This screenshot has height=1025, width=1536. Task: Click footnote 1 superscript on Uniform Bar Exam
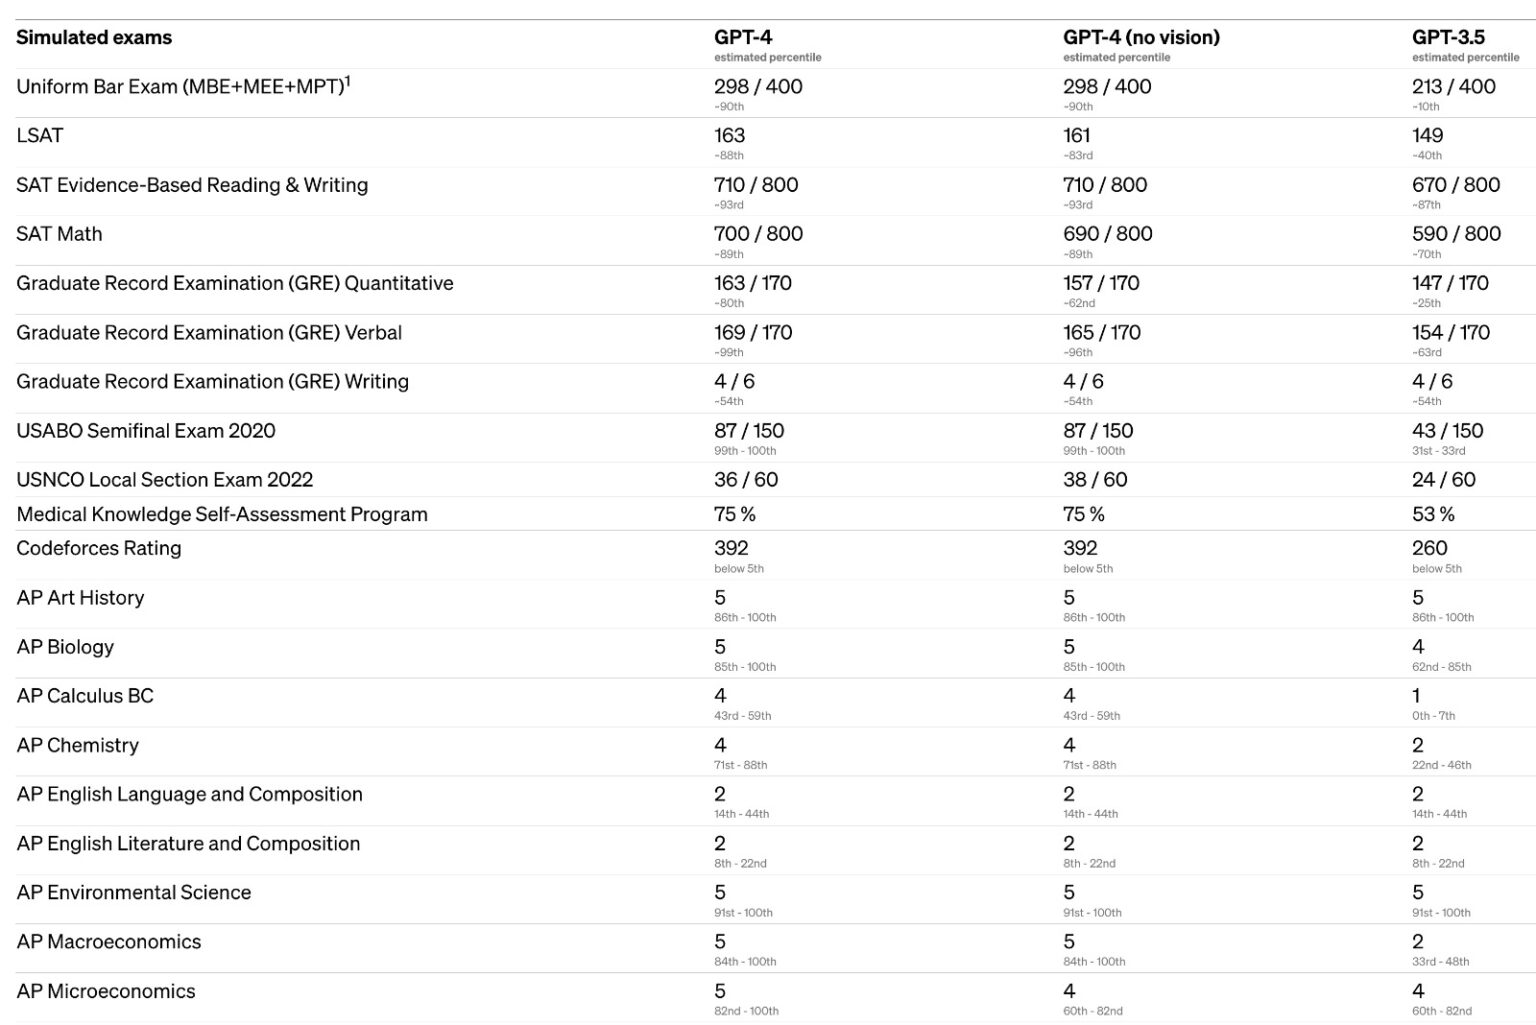click(347, 81)
